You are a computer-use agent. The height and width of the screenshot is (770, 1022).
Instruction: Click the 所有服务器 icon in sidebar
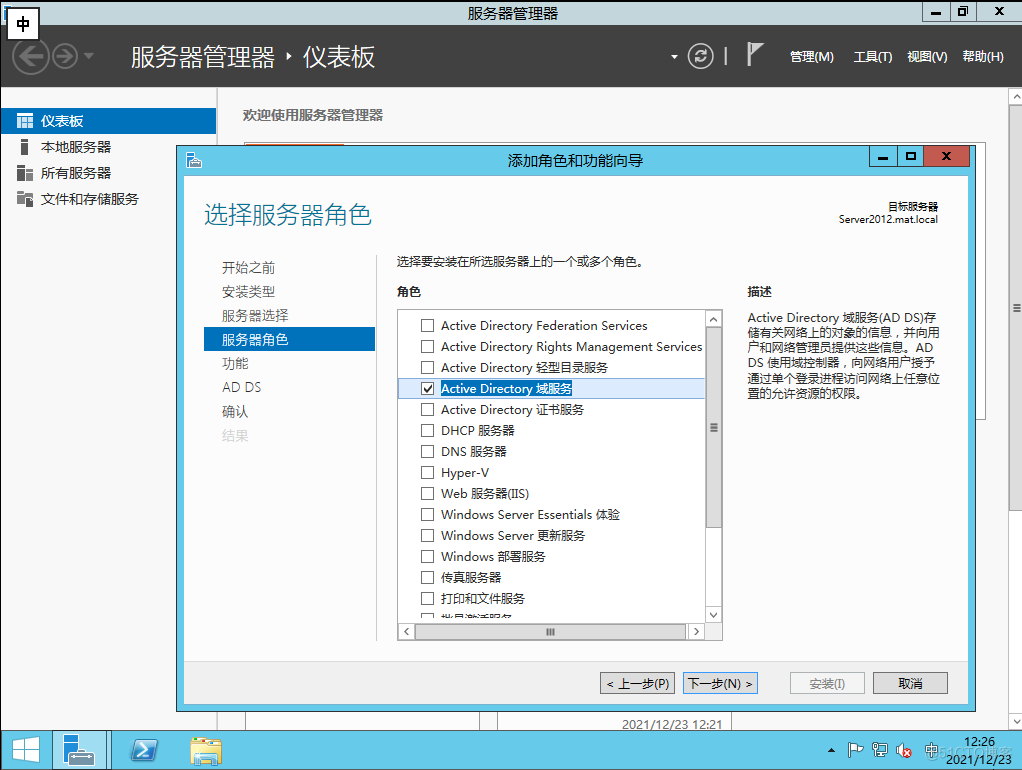coord(25,173)
